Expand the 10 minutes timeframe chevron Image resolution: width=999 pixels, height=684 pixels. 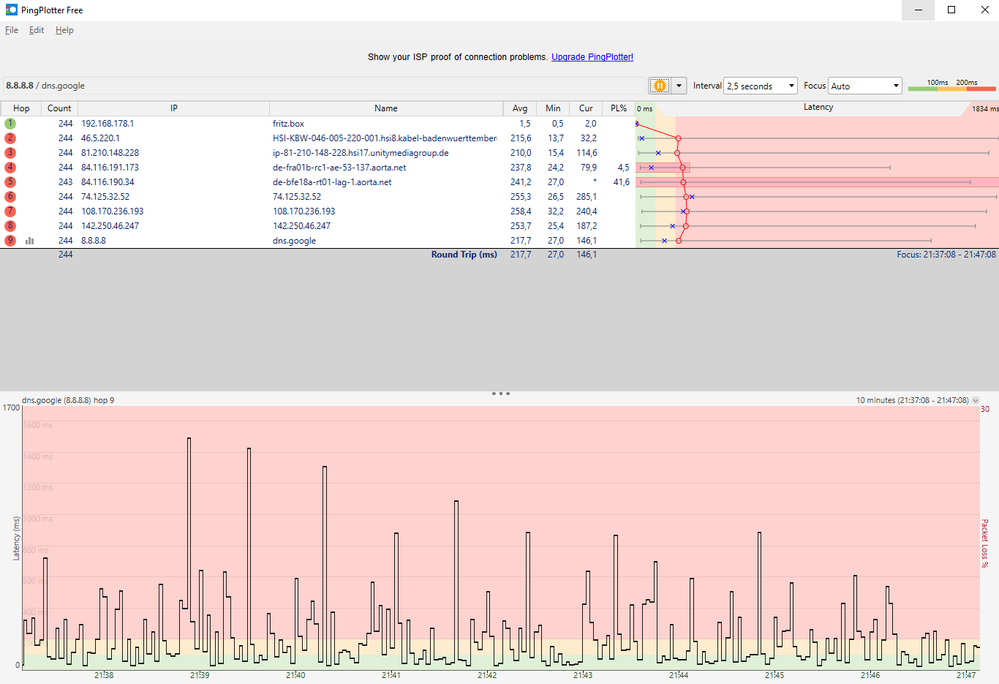[975, 401]
